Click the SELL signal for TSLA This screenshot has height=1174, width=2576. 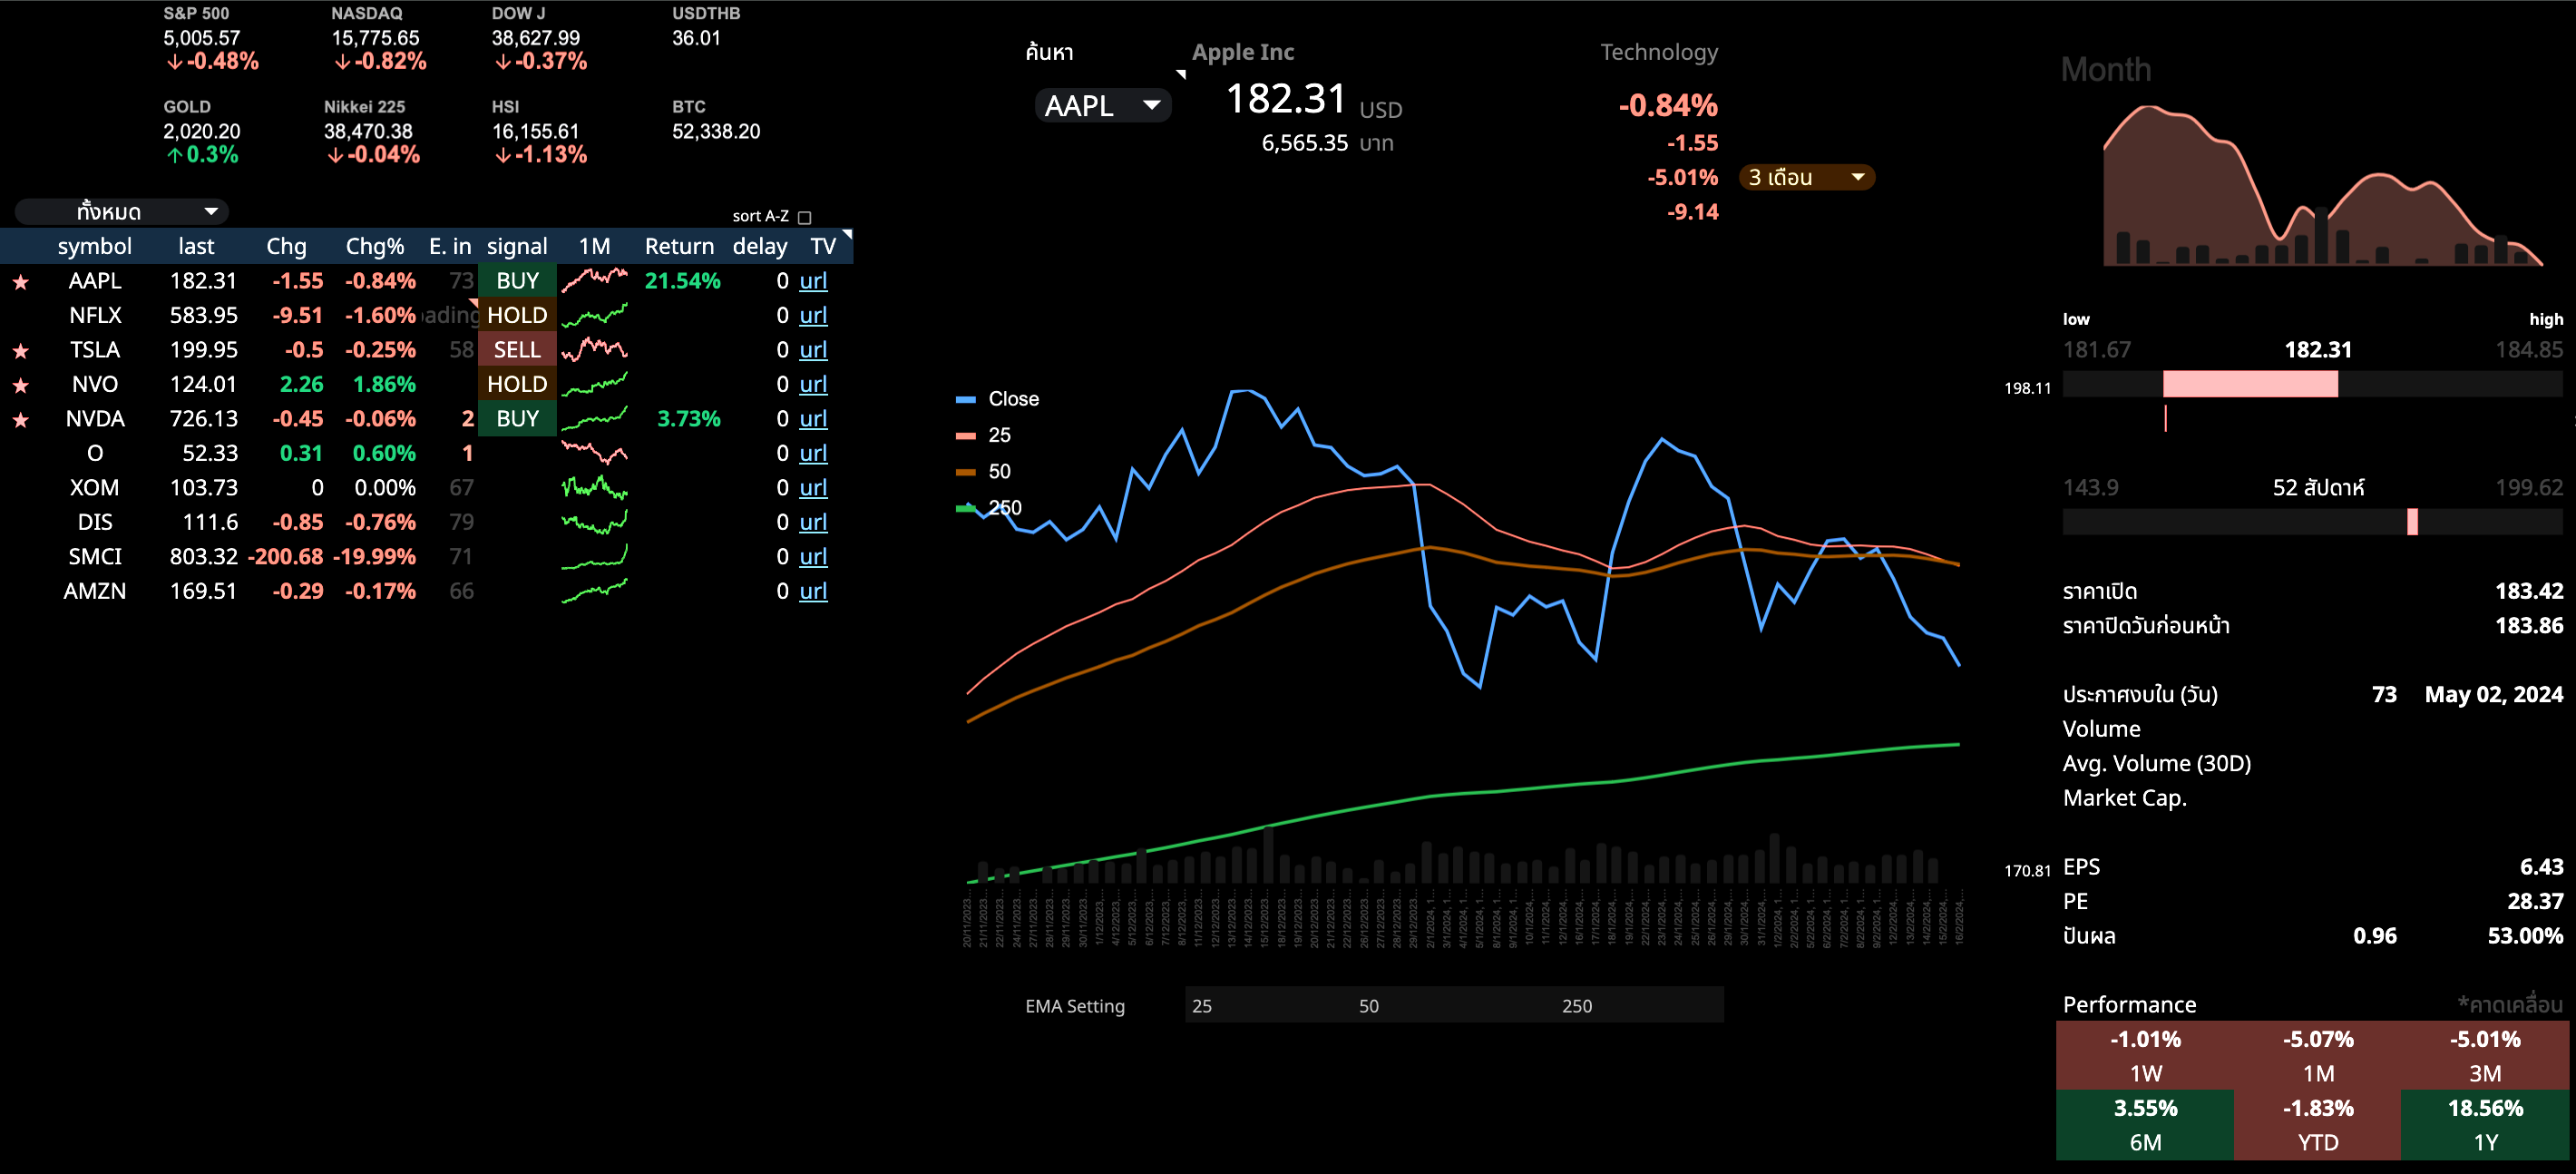click(517, 350)
